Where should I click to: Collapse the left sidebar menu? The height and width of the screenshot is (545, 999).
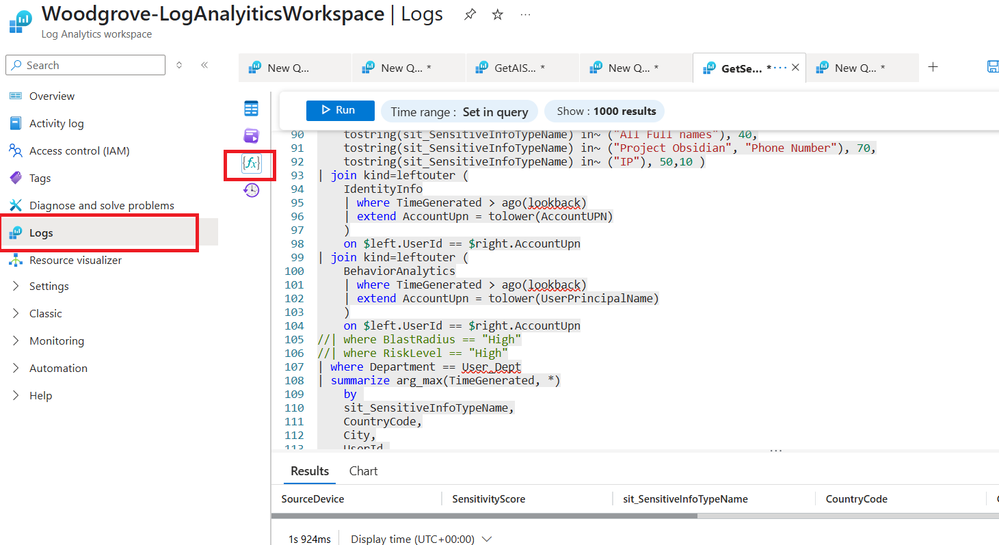(204, 65)
